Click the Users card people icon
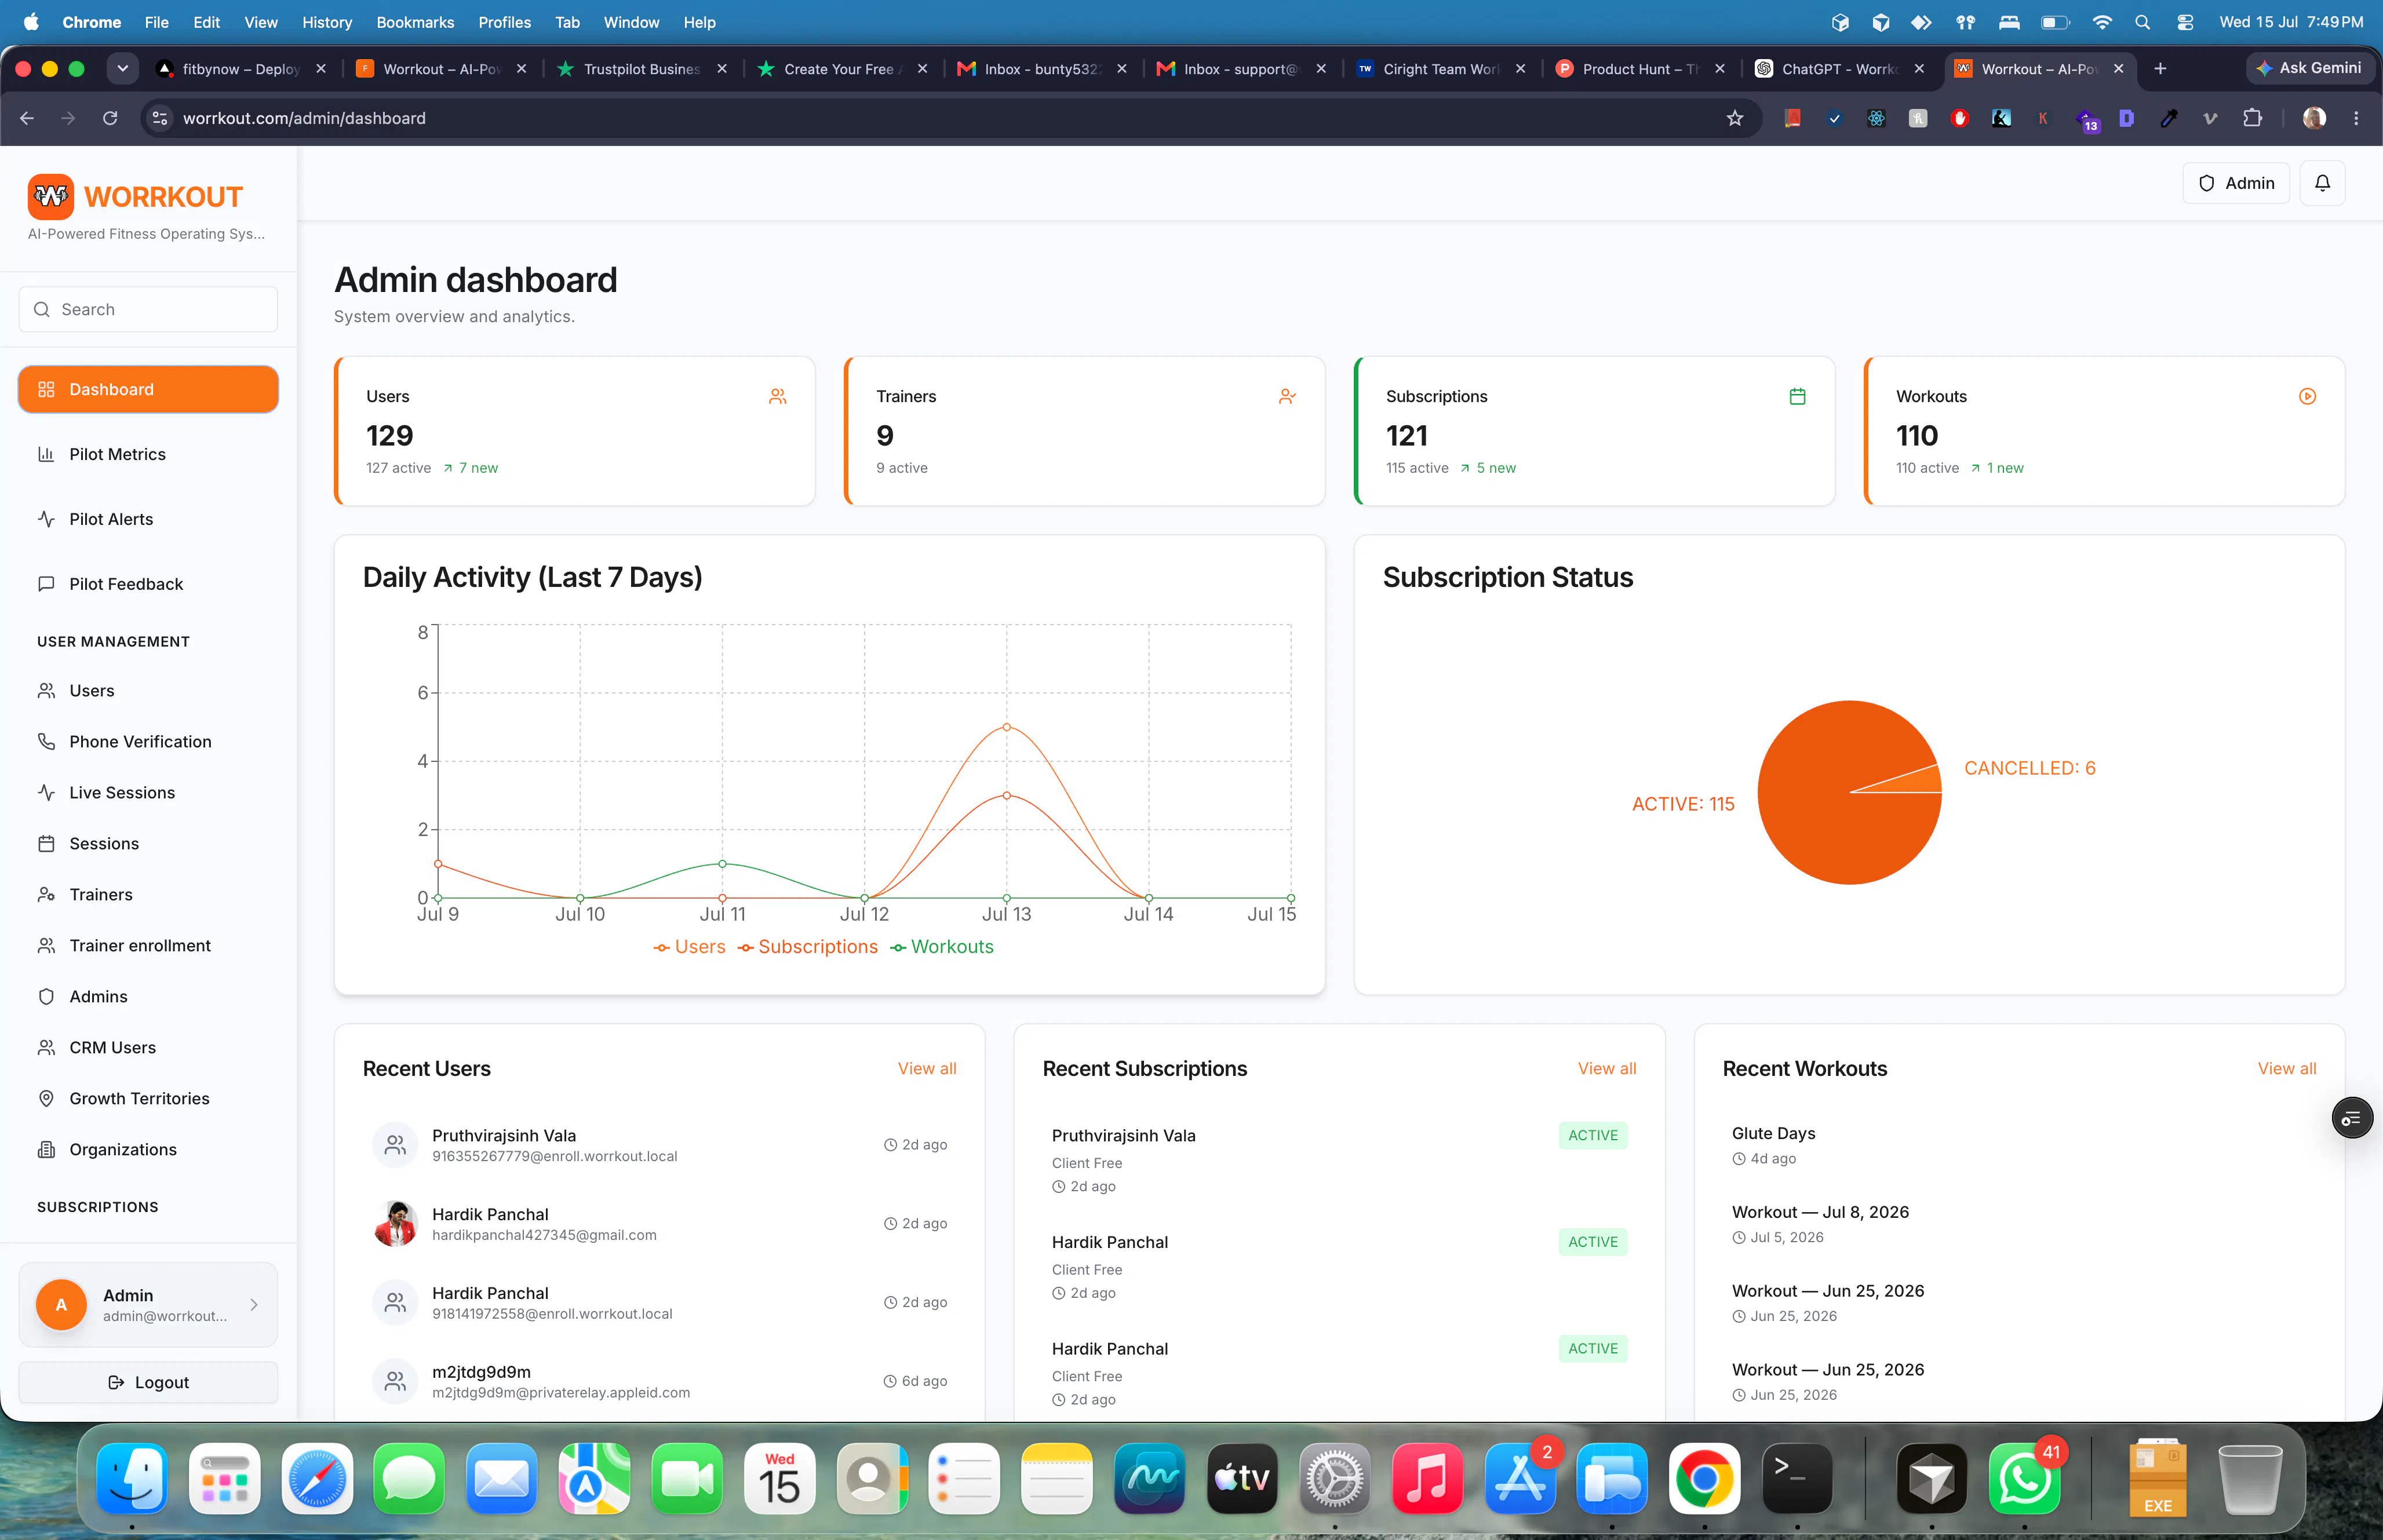The width and height of the screenshot is (2383, 1540). (x=777, y=397)
